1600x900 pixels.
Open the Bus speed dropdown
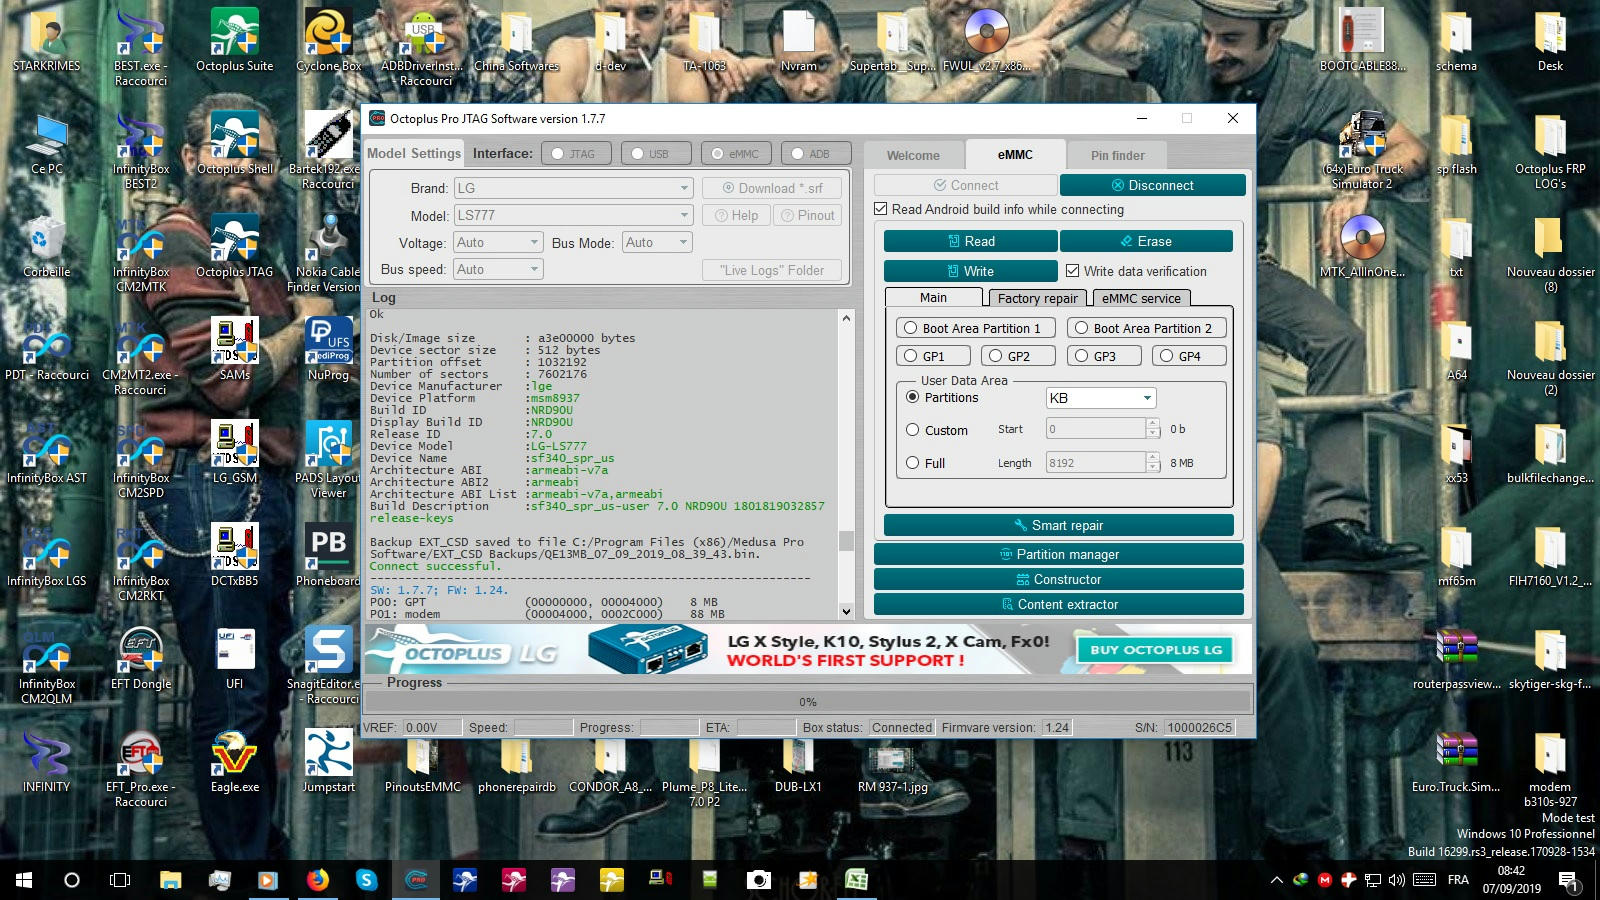tap(498, 269)
